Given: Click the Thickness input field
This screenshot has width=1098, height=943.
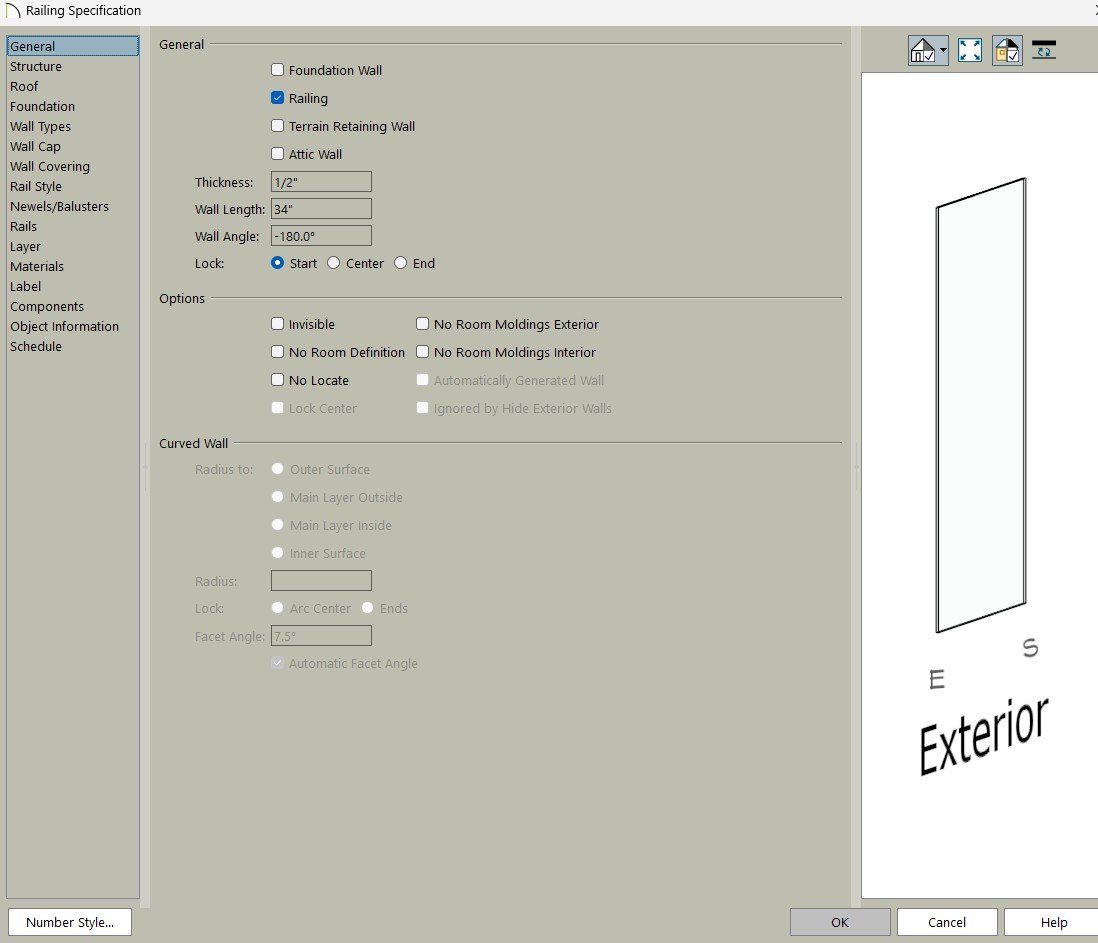Looking at the screenshot, I should click(x=321, y=182).
